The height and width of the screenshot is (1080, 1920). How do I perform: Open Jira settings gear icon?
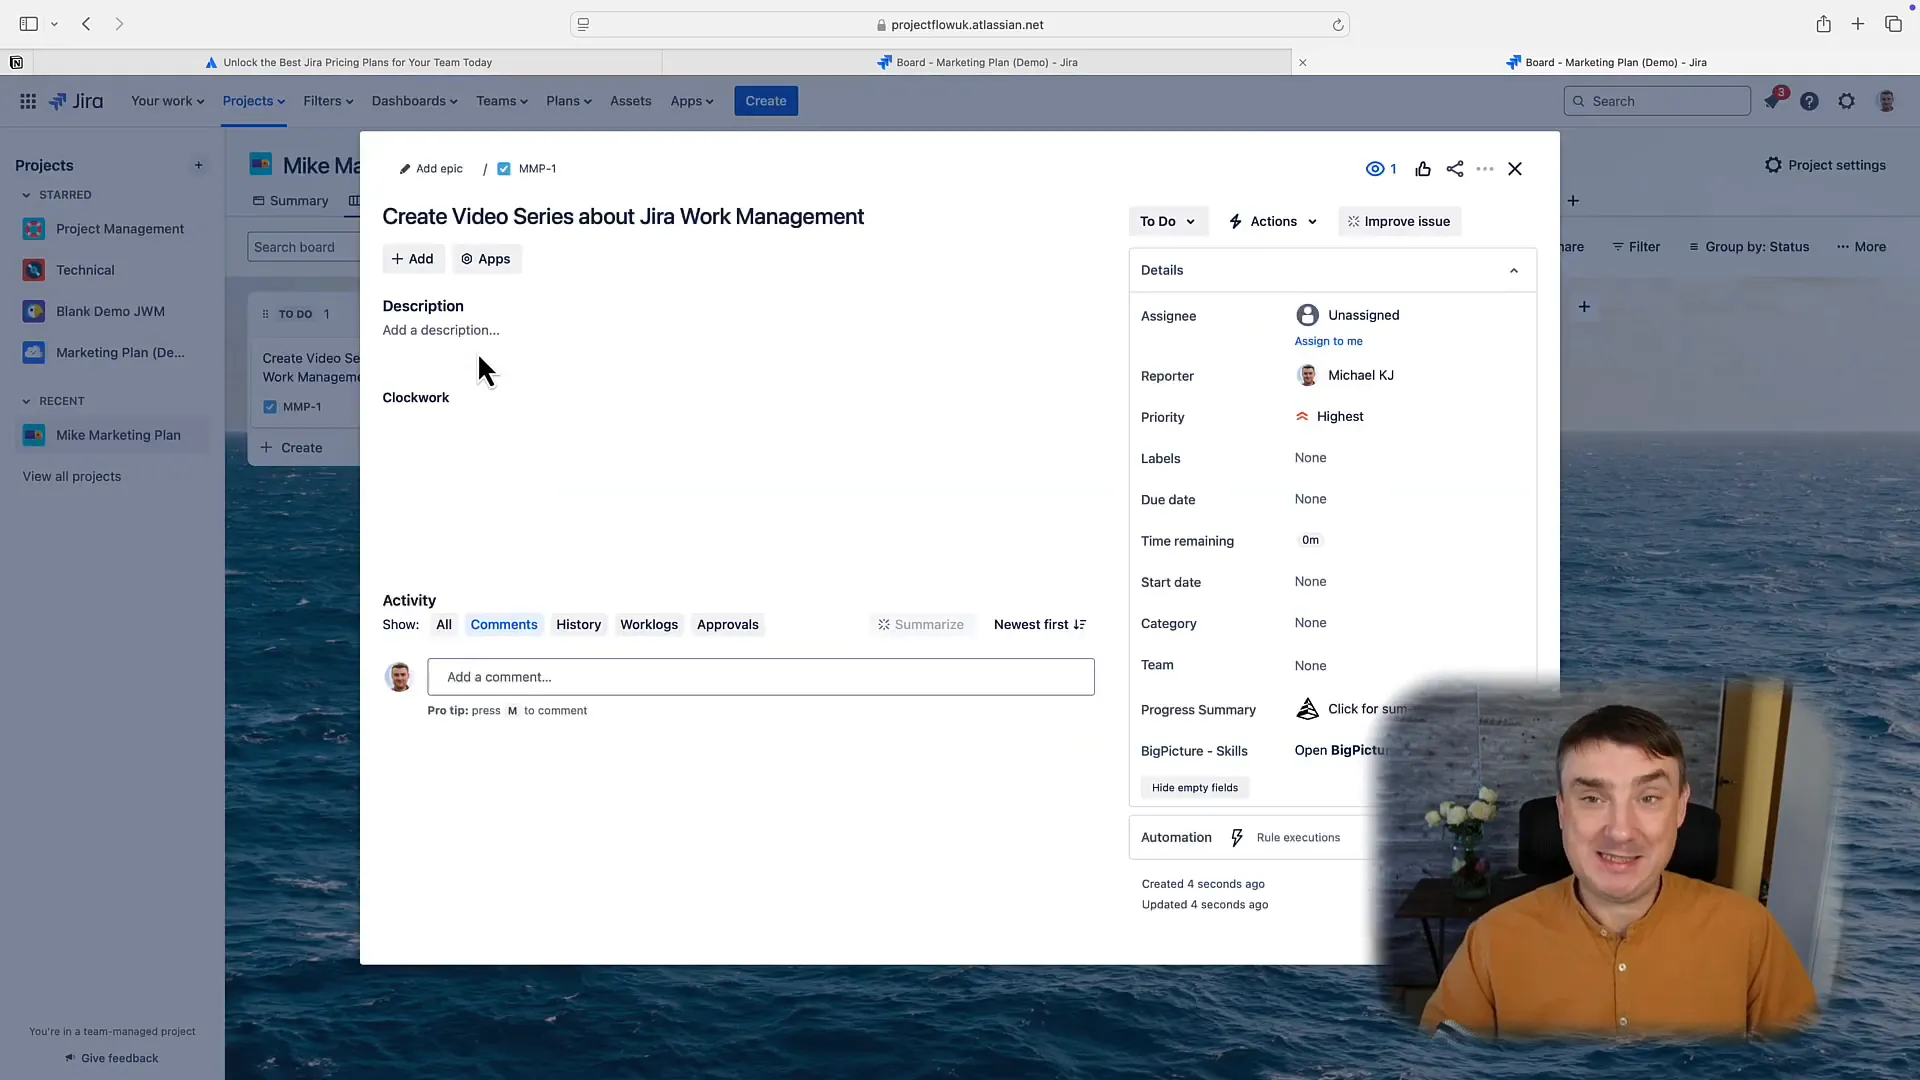1846,101
